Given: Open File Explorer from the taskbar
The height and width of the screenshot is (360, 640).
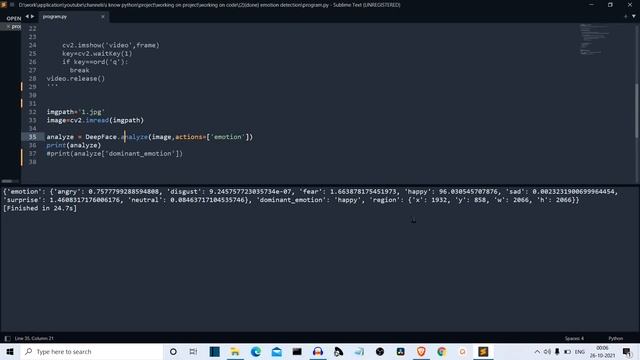Looking at the screenshot, I should 235,351.
